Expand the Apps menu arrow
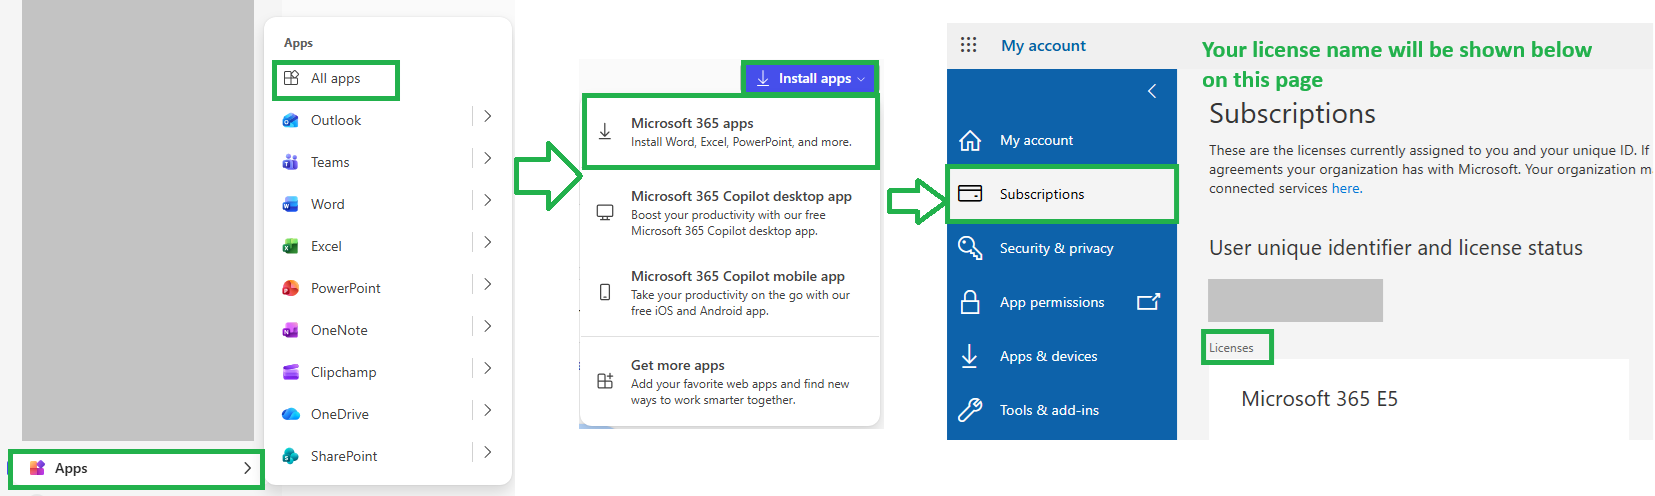Viewport: 1655px width, 496px height. coord(247,468)
